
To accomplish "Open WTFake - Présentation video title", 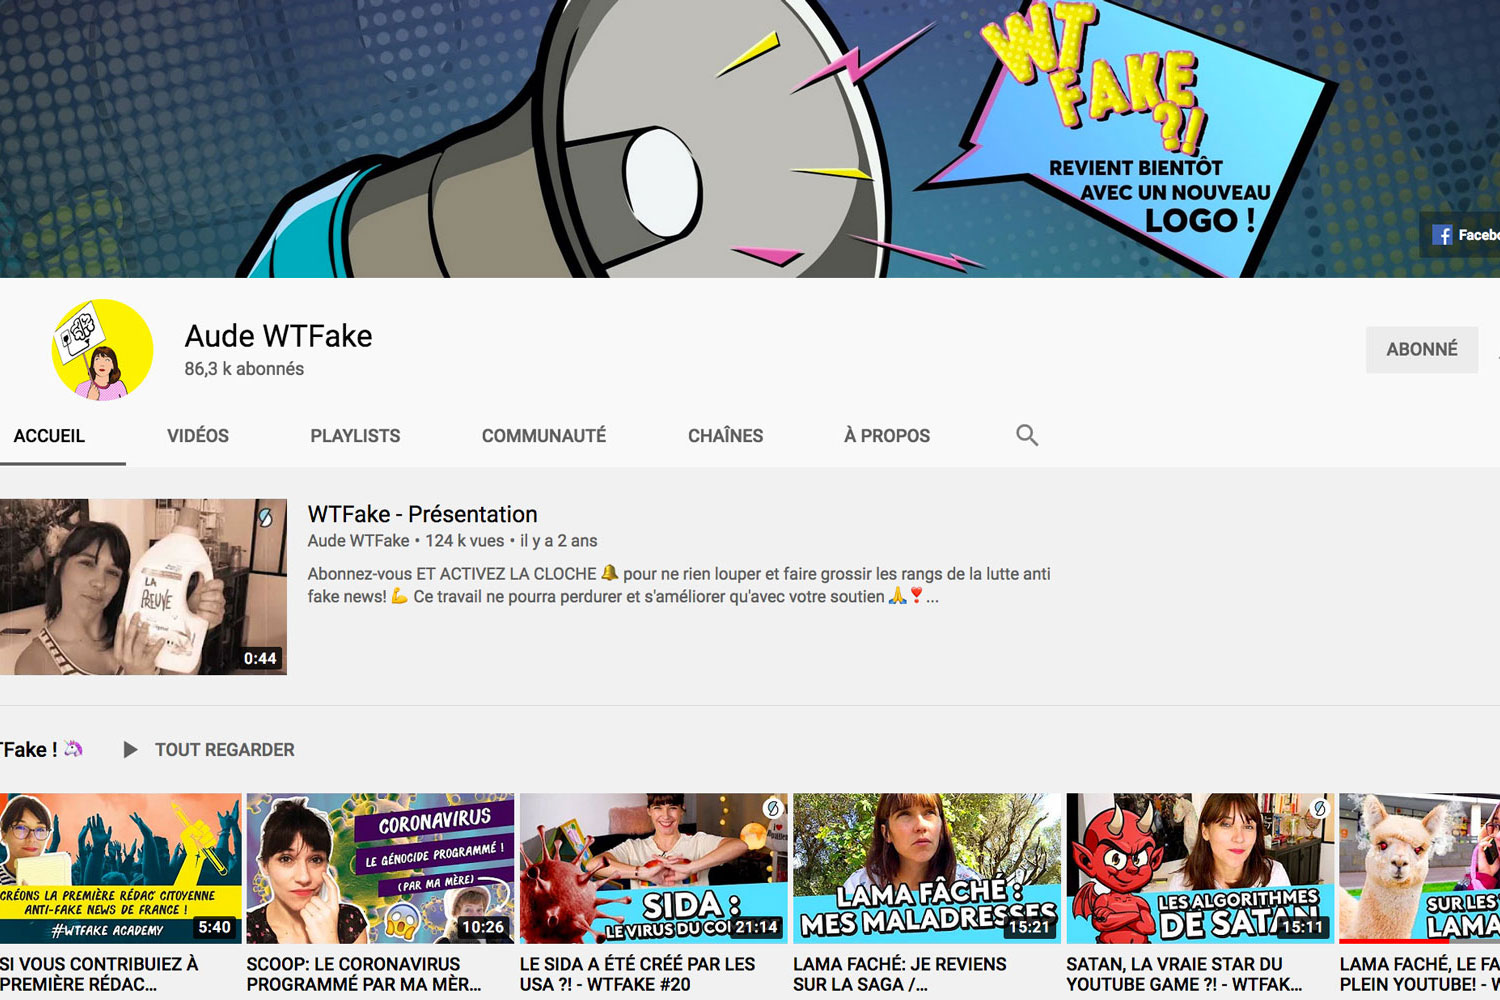I will click(x=422, y=514).
